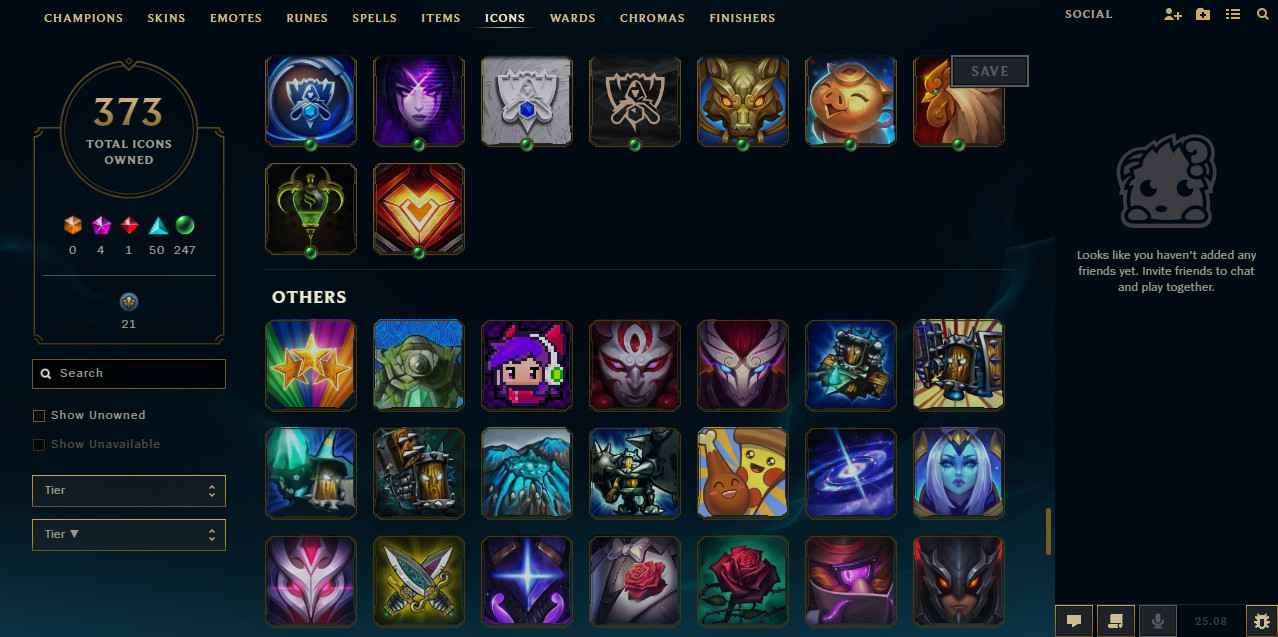The image size is (1278, 637).
Task: Open the Chromas tab
Action: pyautogui.click(x=652, y=18)
